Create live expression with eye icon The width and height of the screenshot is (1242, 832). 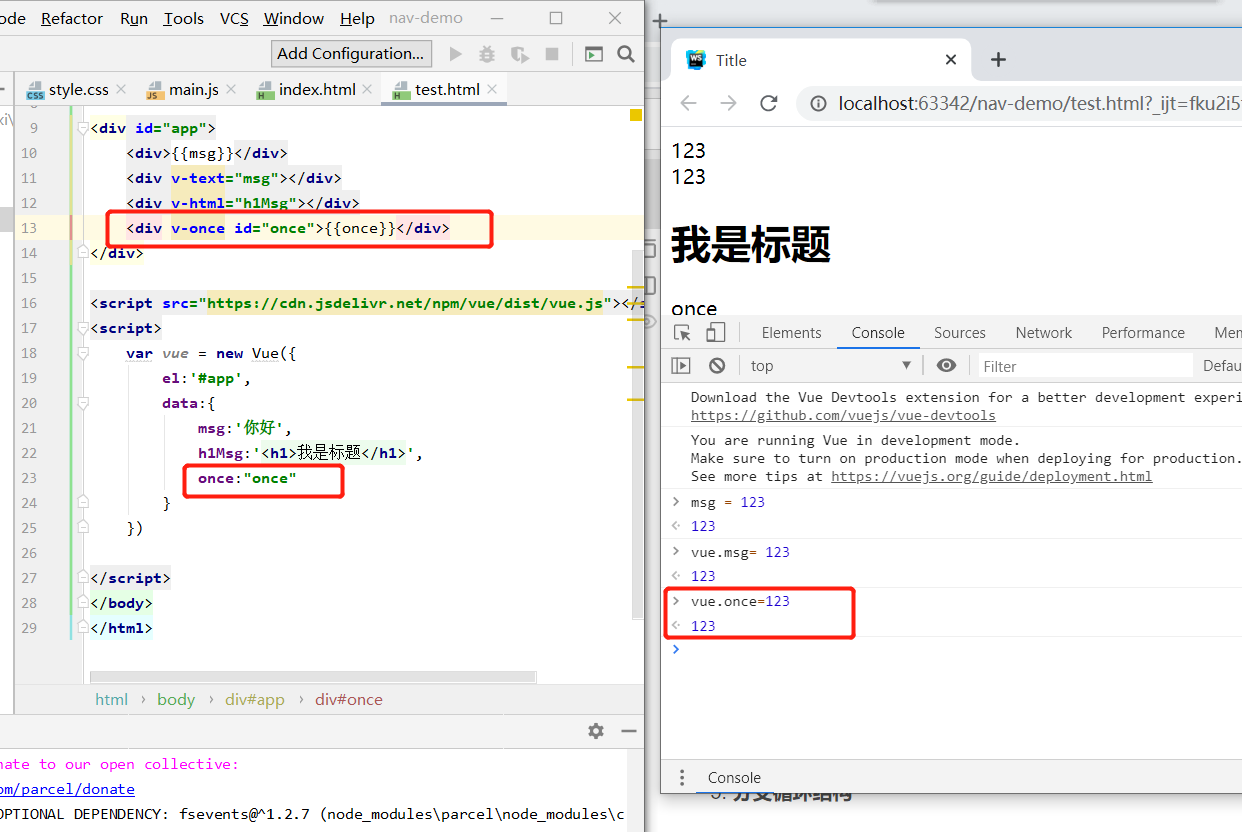click(946, 366)
